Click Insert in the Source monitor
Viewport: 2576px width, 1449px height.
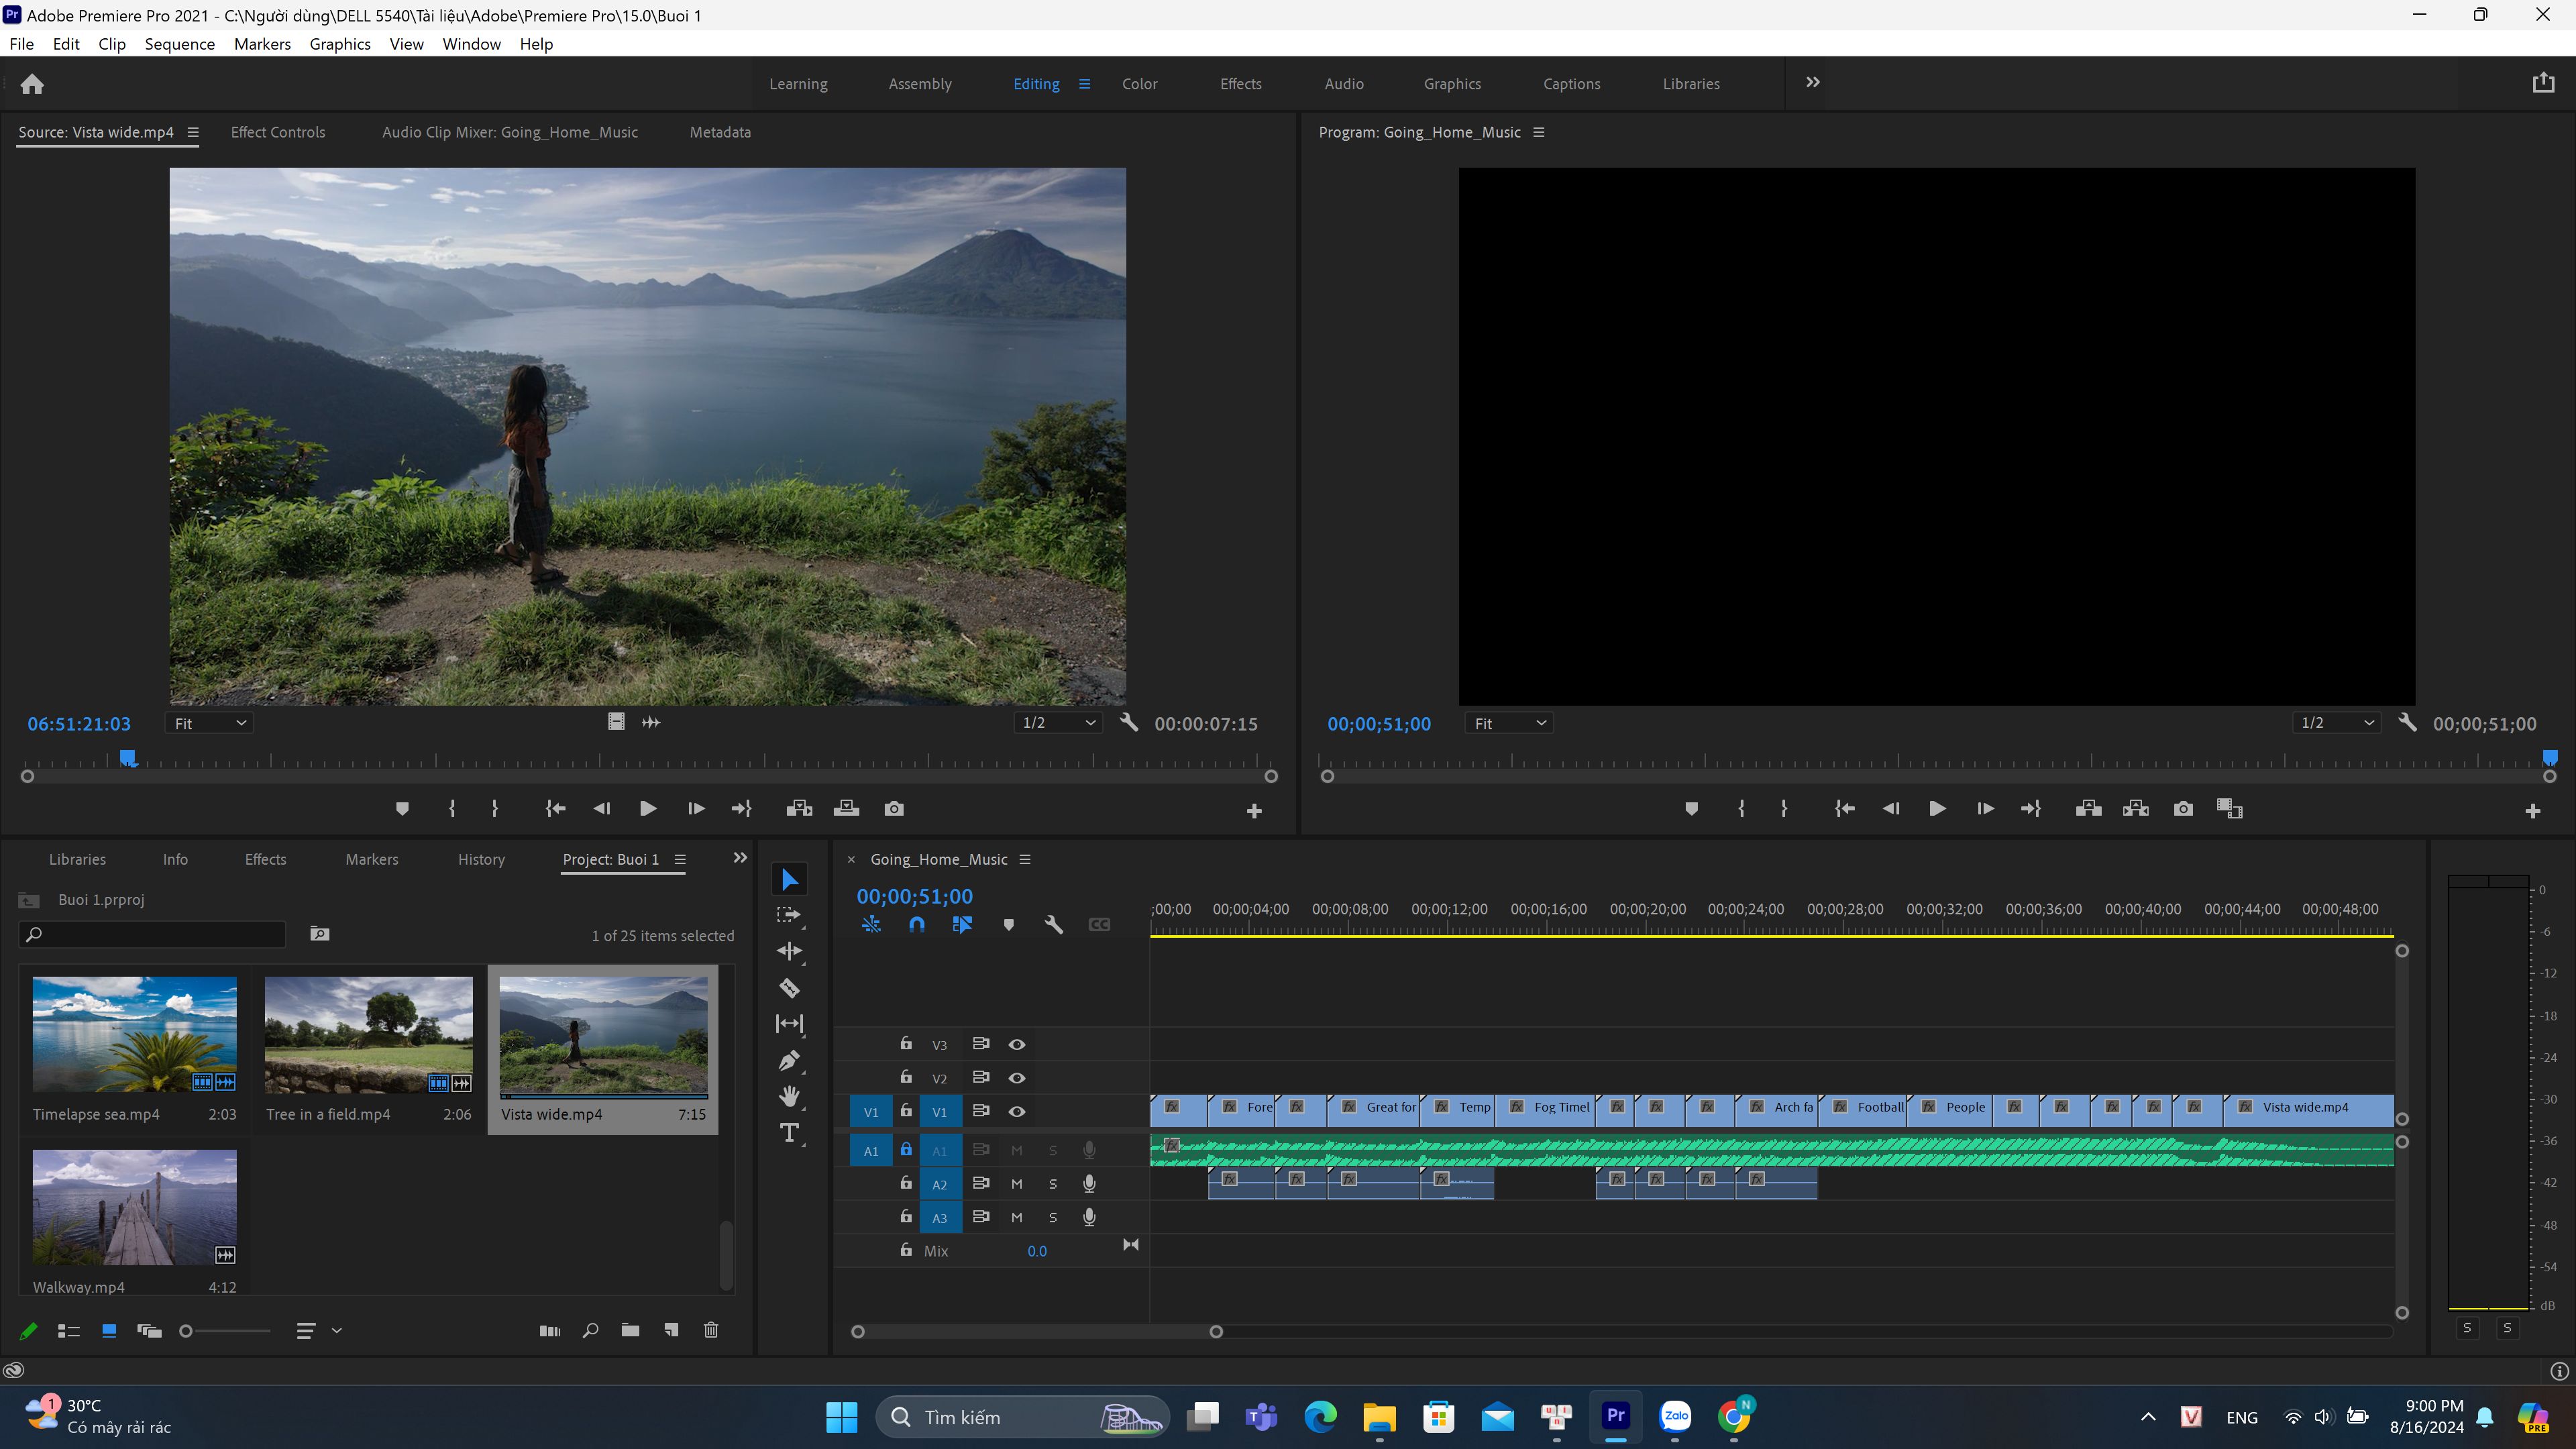[x=798, y=809]
